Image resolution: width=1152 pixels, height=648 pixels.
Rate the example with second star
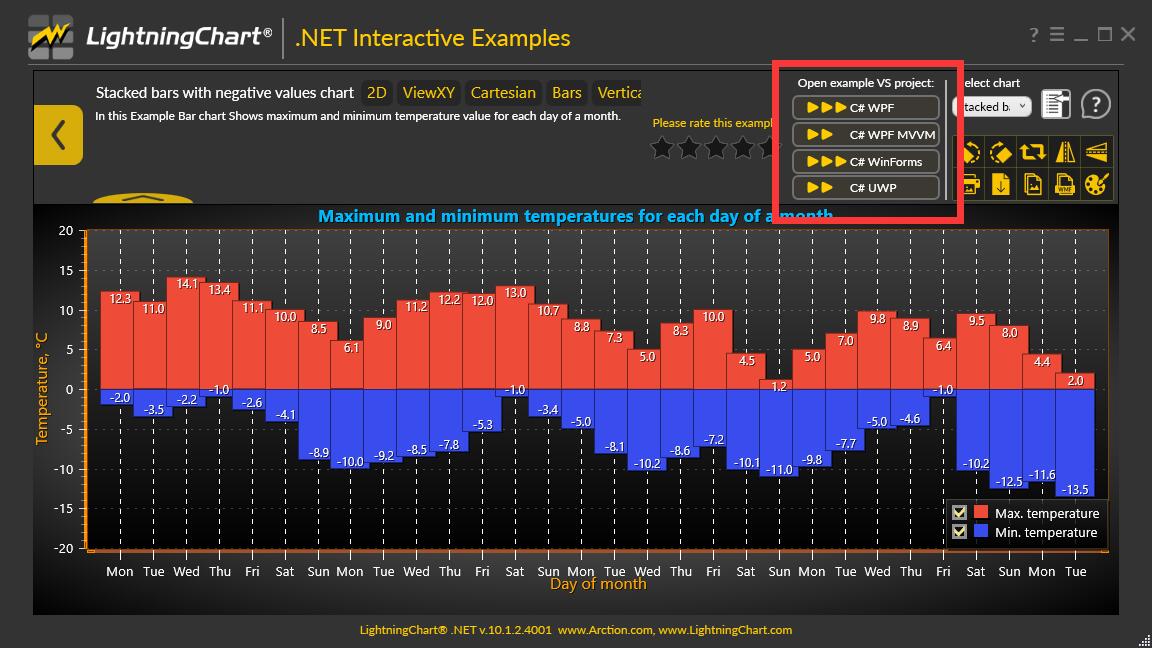689,148
